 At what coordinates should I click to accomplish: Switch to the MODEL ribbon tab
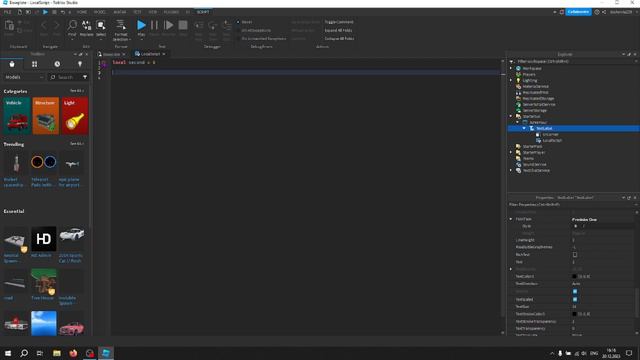(100, 12)
